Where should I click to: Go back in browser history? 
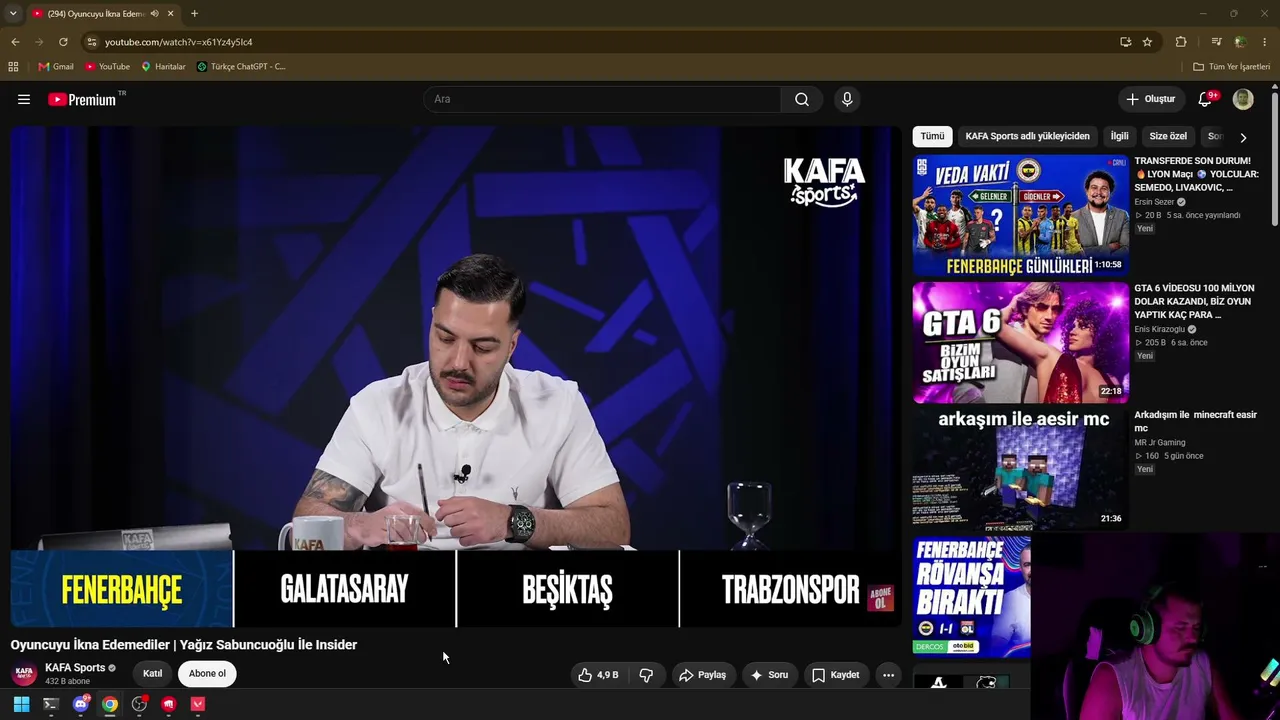pos(15,42)
